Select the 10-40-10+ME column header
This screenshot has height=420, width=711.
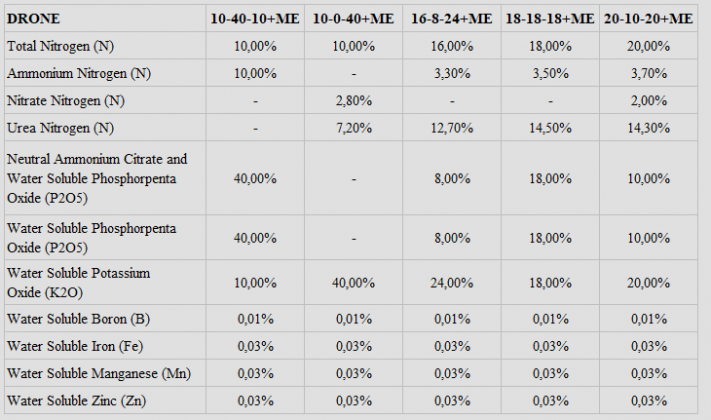pos(257,19)
